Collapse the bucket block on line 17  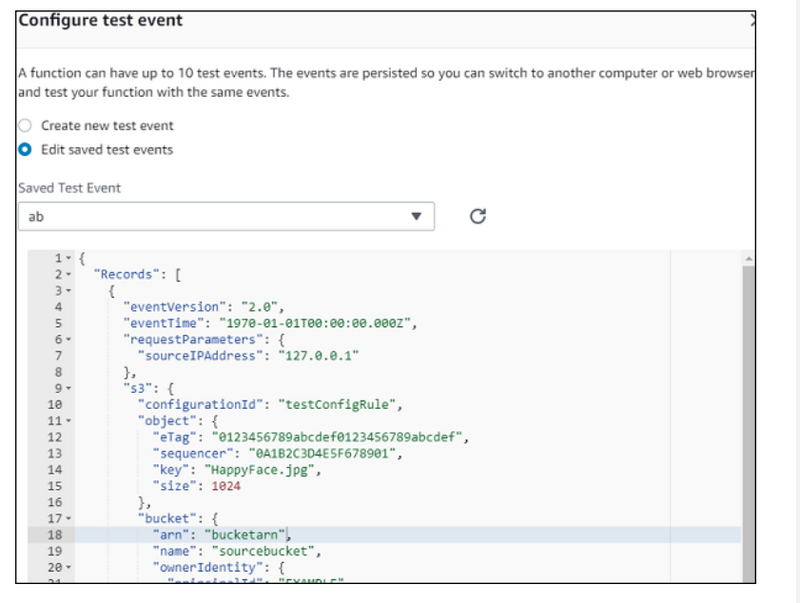pos(69,519)
